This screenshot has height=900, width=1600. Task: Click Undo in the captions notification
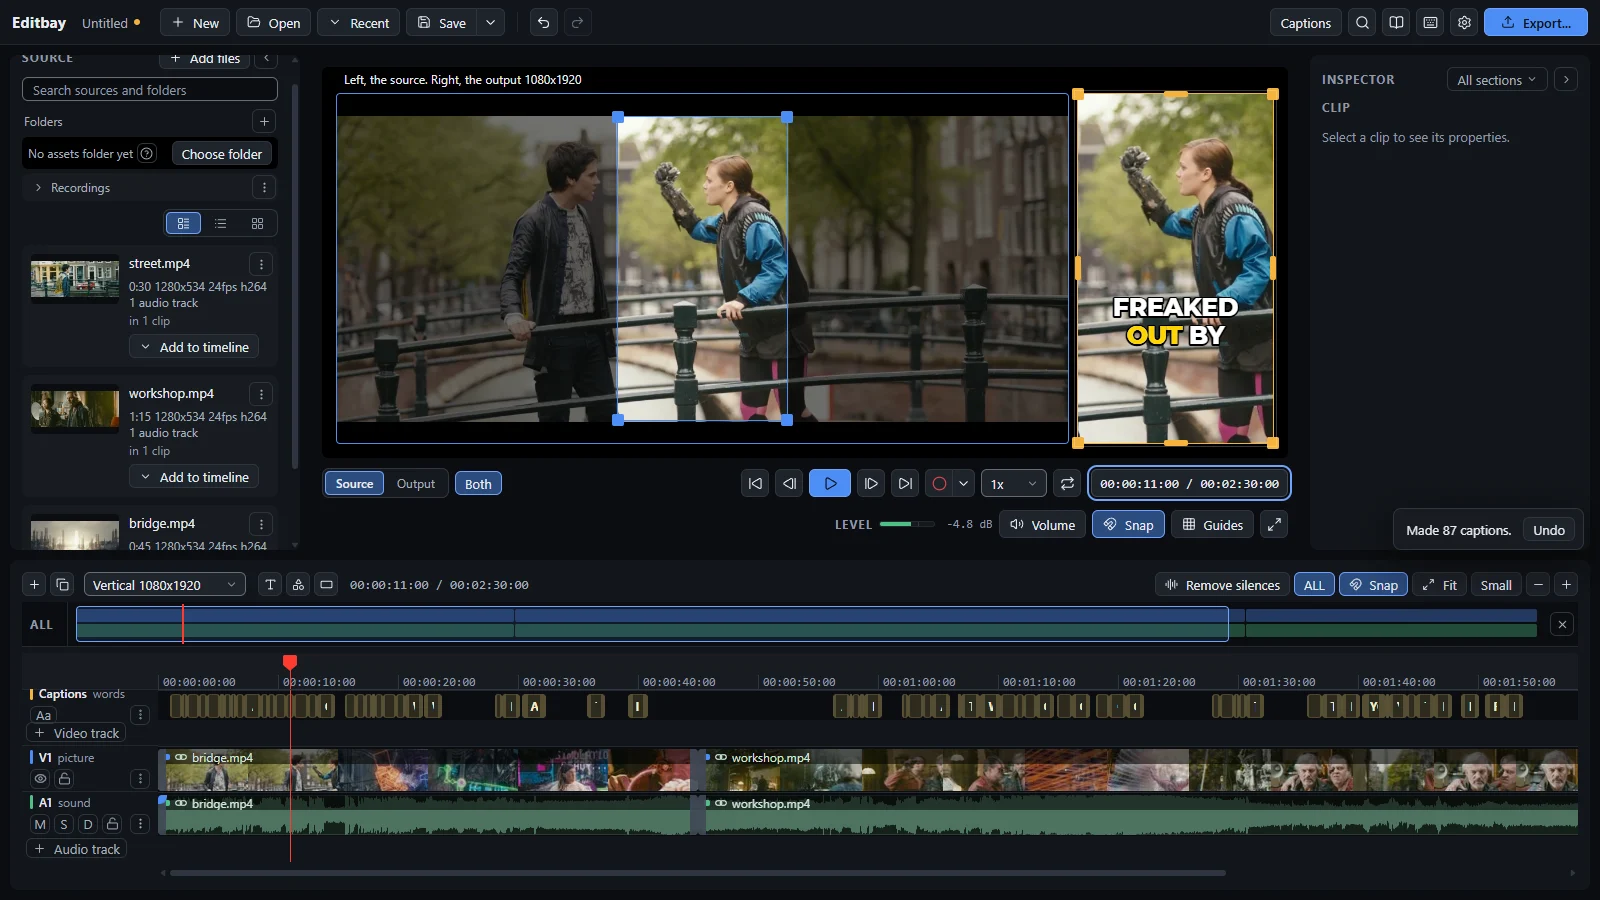point(1548,530)
